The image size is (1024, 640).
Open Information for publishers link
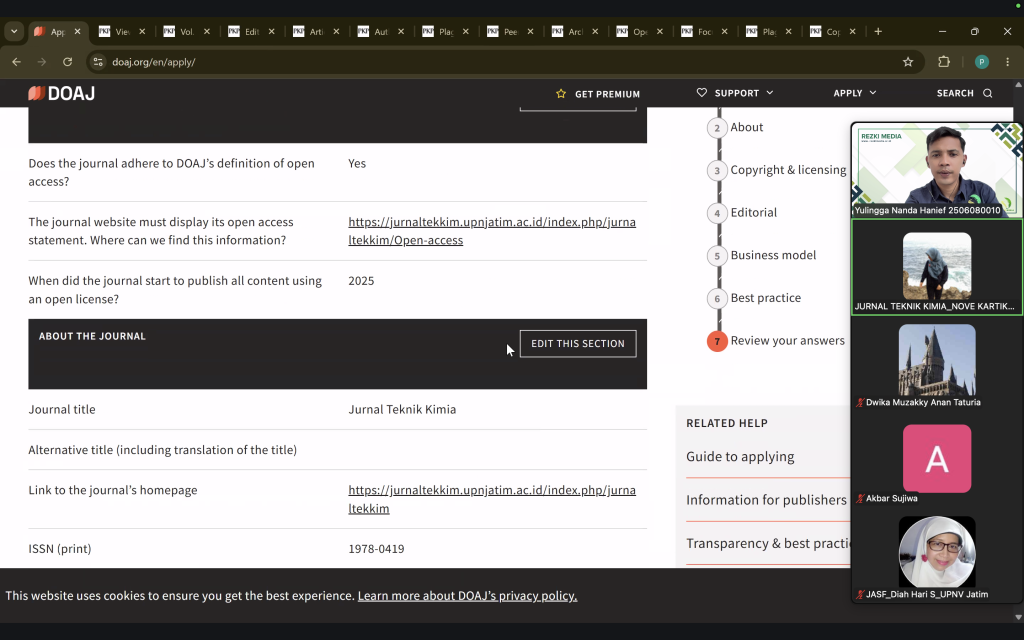click(x=766, y=500)
